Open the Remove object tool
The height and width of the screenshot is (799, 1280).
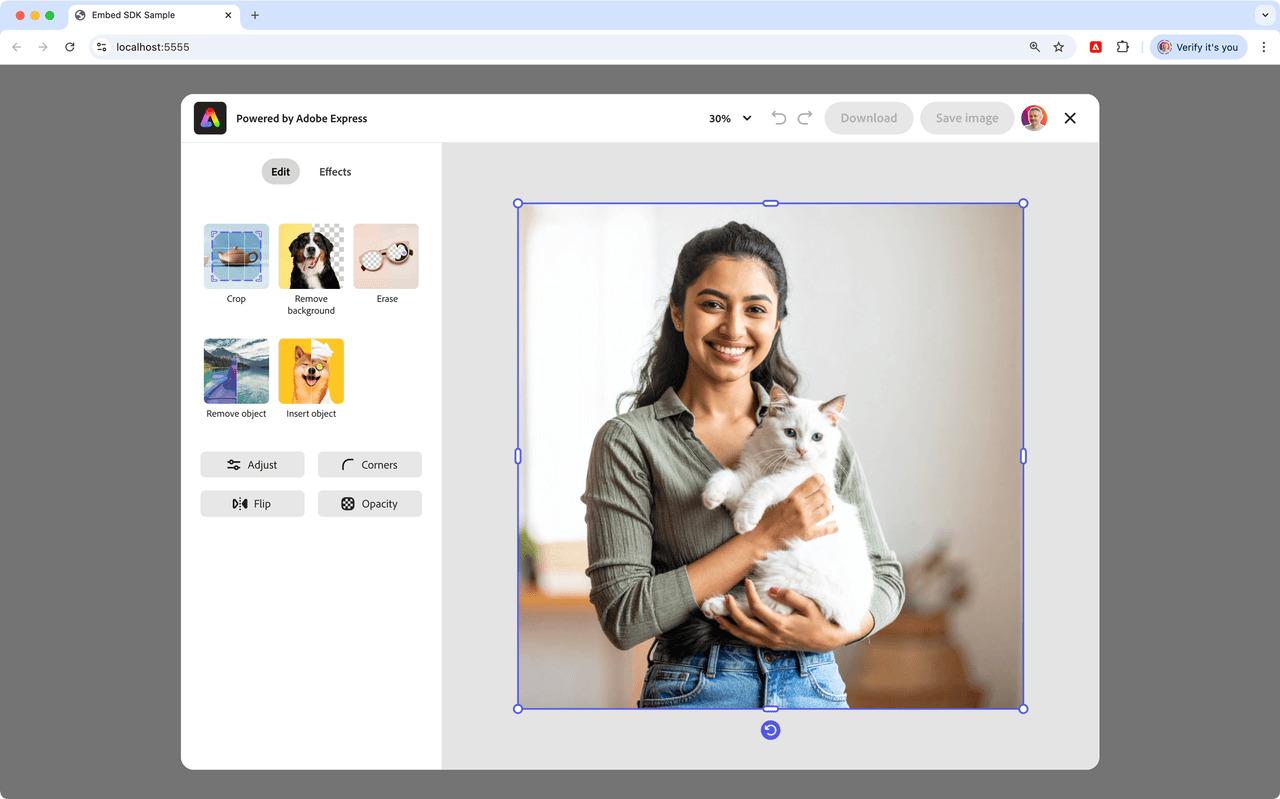236,371
